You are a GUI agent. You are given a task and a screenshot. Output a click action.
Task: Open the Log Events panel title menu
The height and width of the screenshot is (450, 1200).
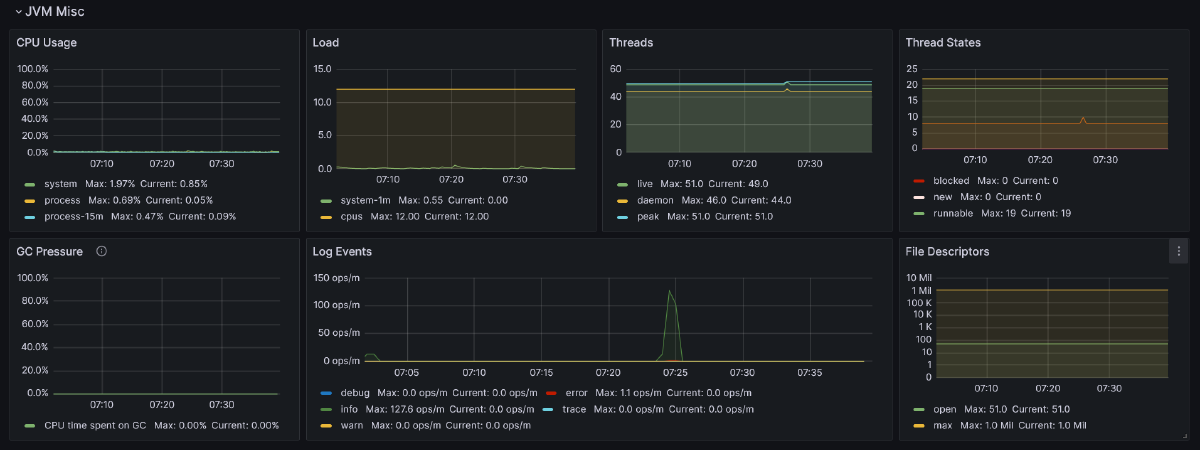(340, 252)
